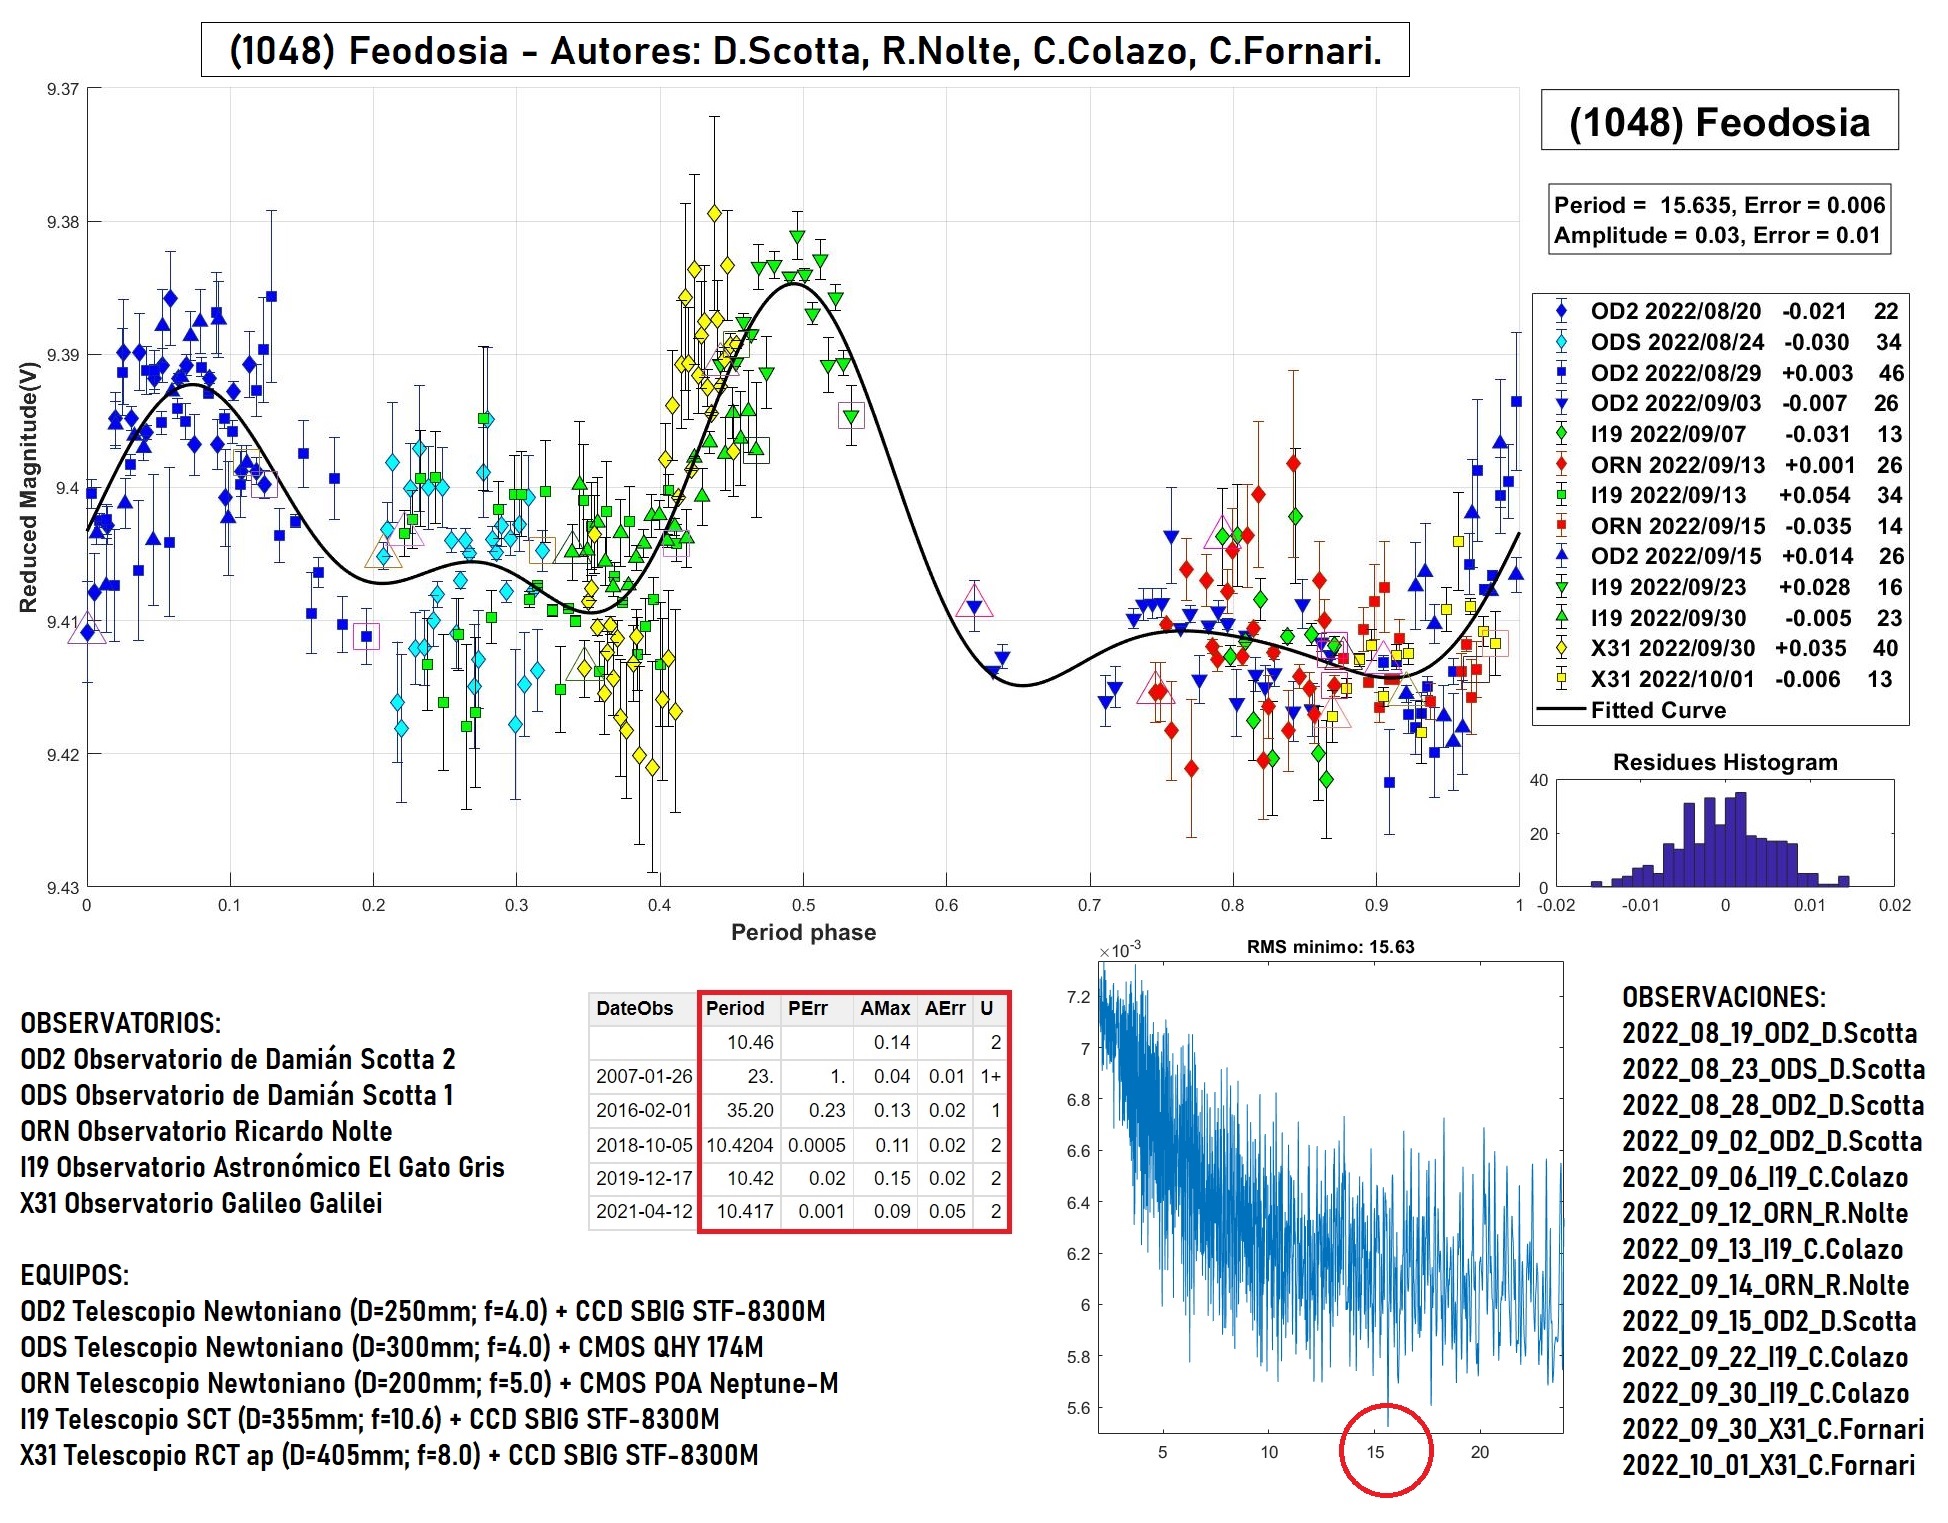Click 'ORN Observatorio Ricardo Nolte'

pyautogui.click(x=206, y=1131)
